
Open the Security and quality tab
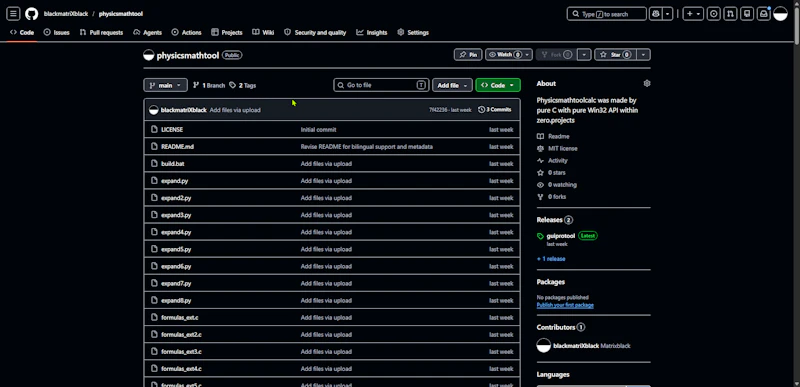click(x=315, y=33)
